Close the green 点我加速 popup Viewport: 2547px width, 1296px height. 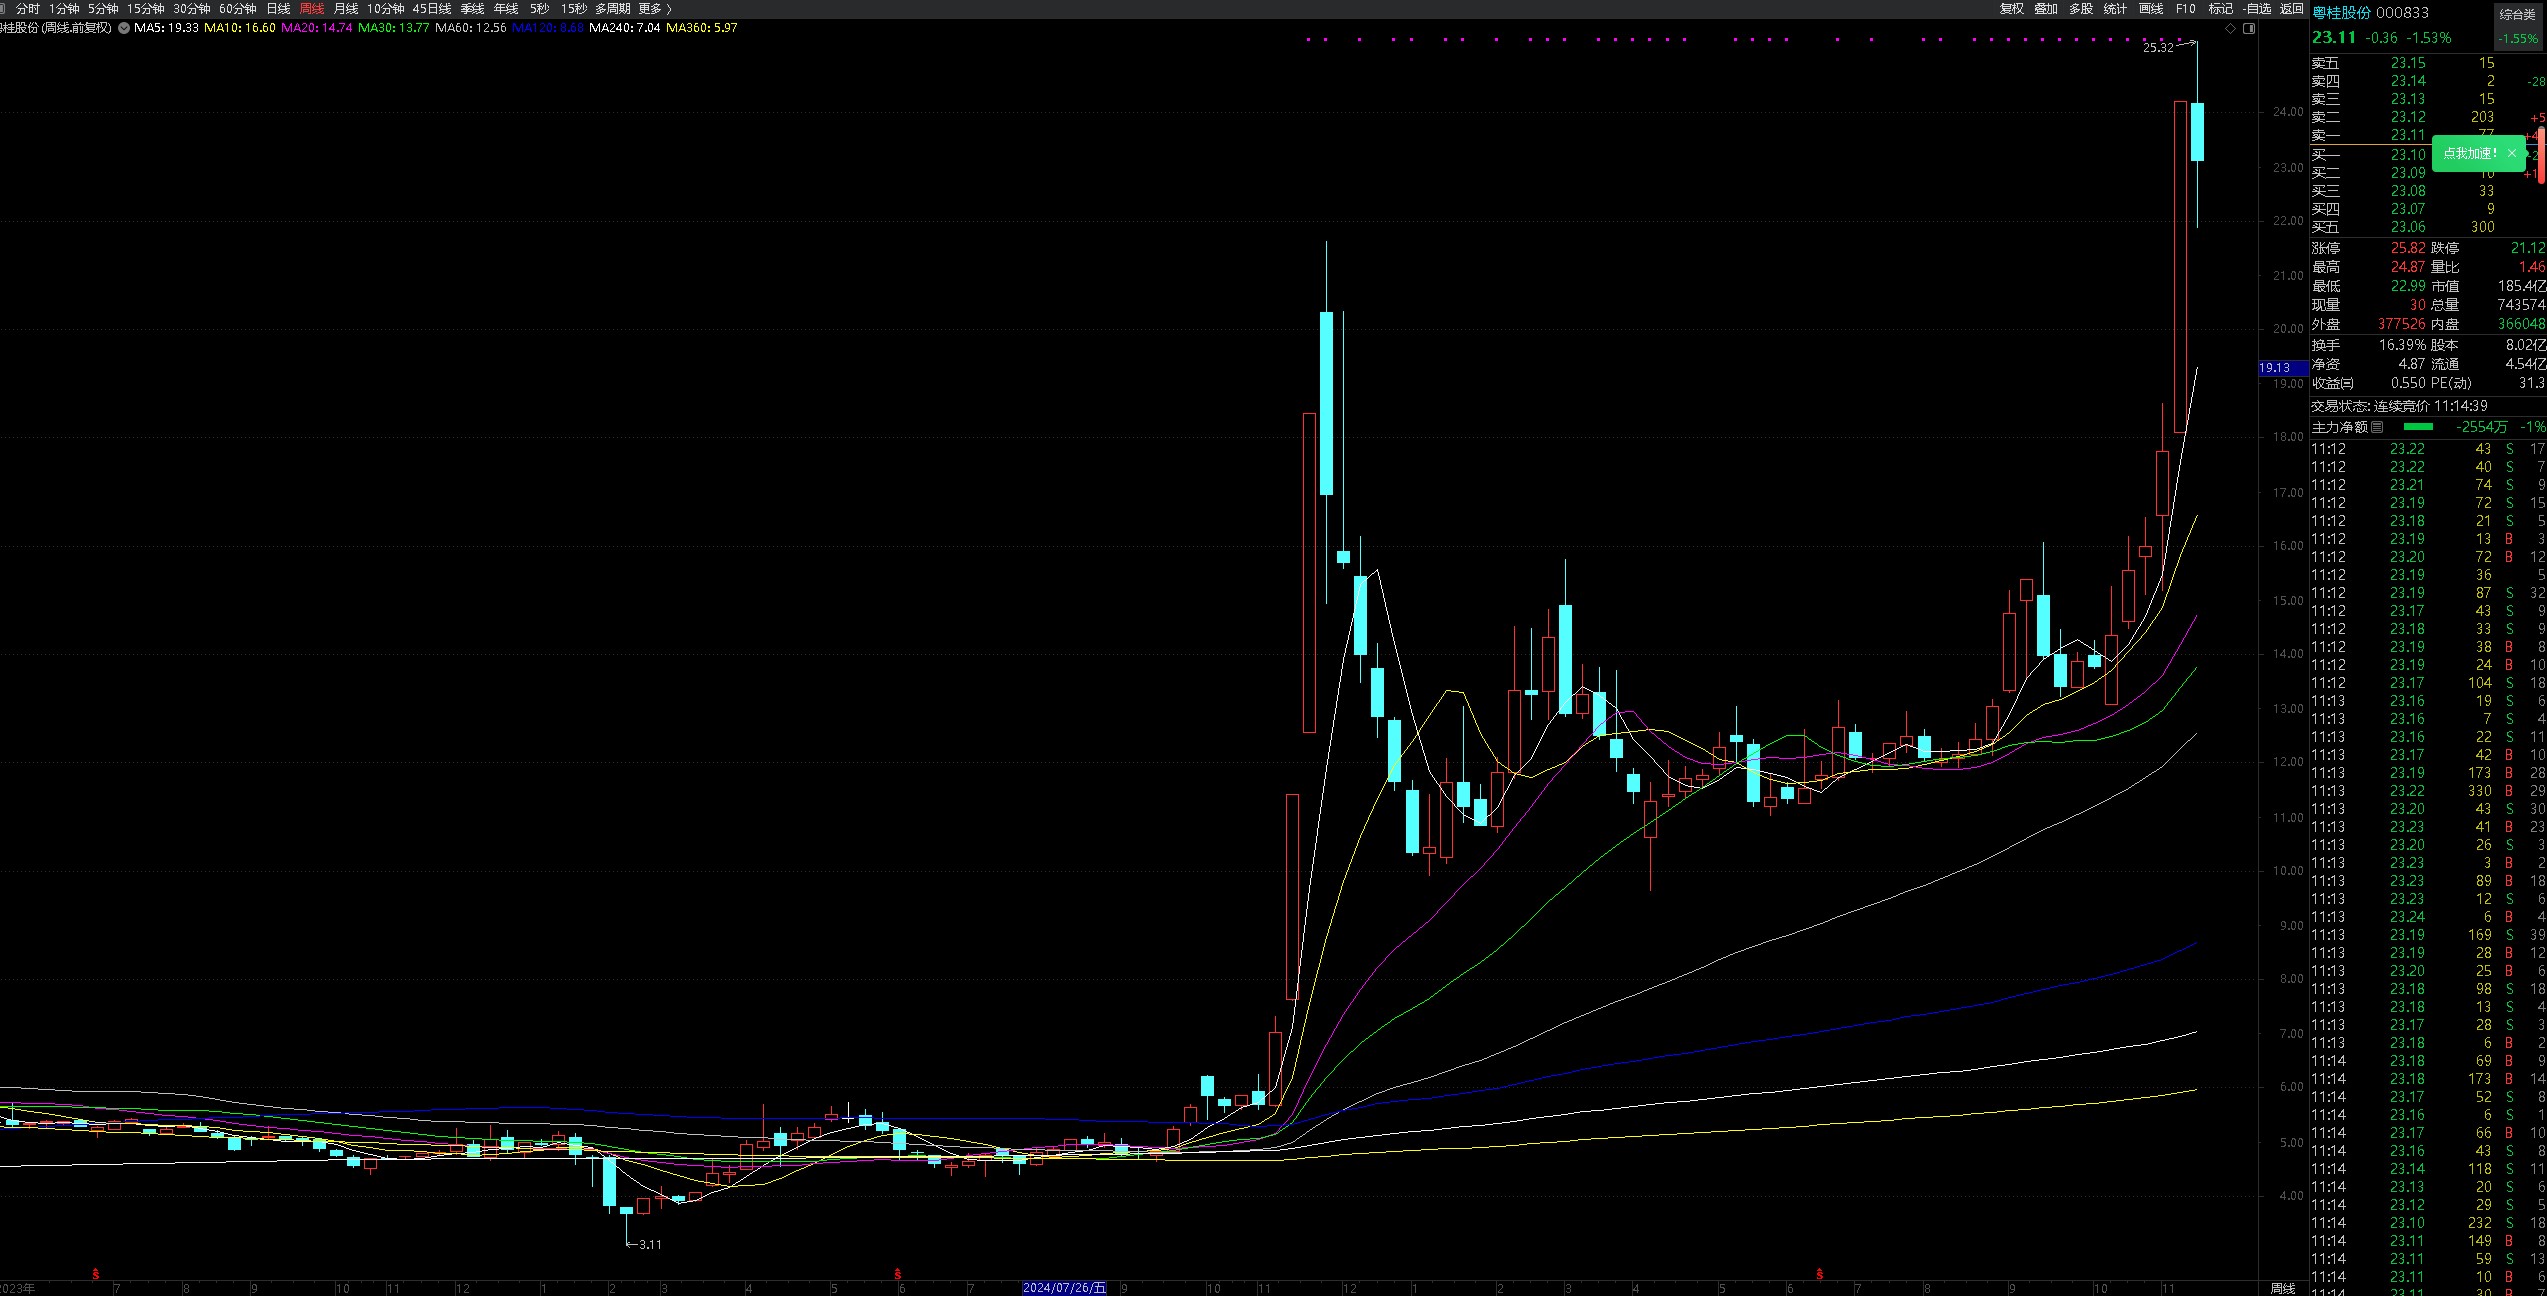(x=2511, y=153)
